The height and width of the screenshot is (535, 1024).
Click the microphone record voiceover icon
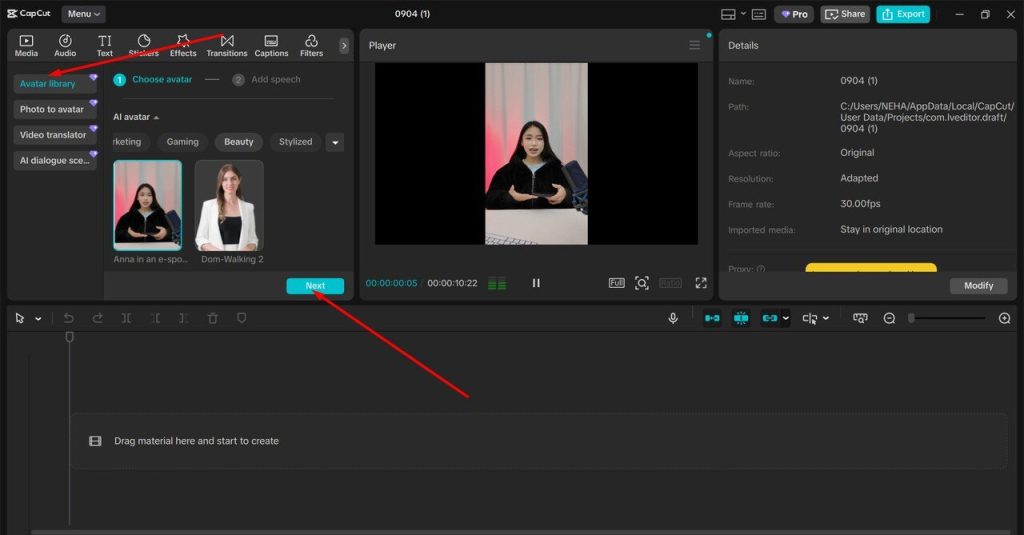tap(673, 318)
